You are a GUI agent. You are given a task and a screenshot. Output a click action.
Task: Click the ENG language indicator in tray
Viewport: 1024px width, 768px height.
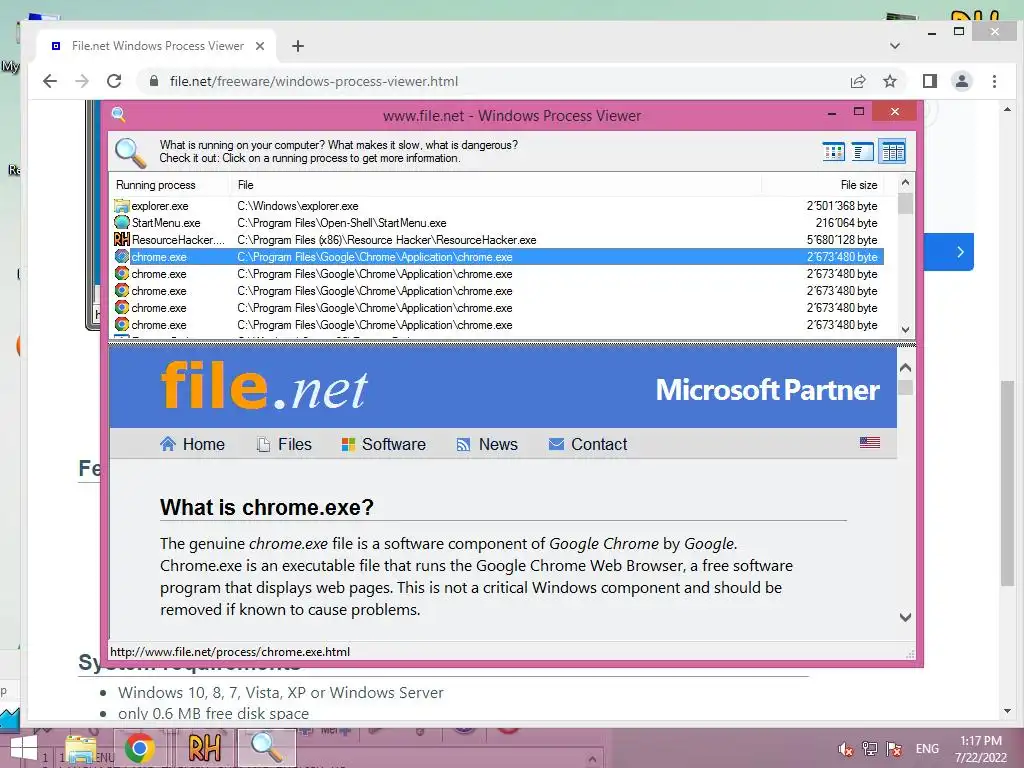click(x=927, y=748)
